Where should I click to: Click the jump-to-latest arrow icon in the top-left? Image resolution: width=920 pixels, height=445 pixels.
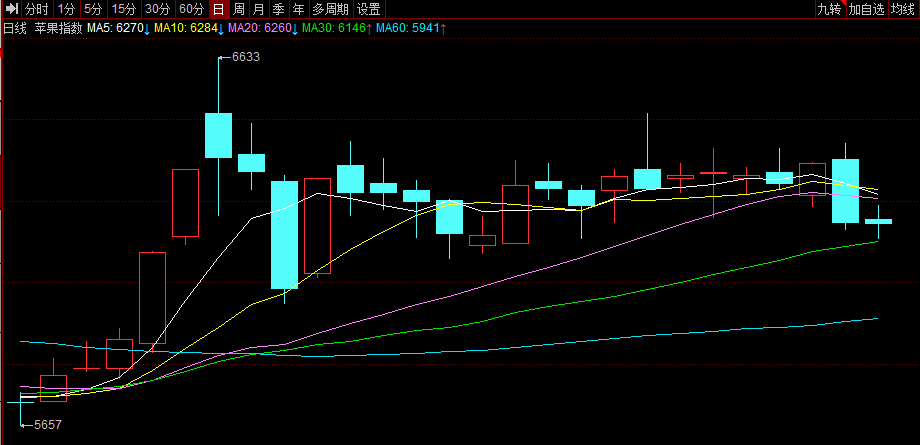[x=12, y=9]
